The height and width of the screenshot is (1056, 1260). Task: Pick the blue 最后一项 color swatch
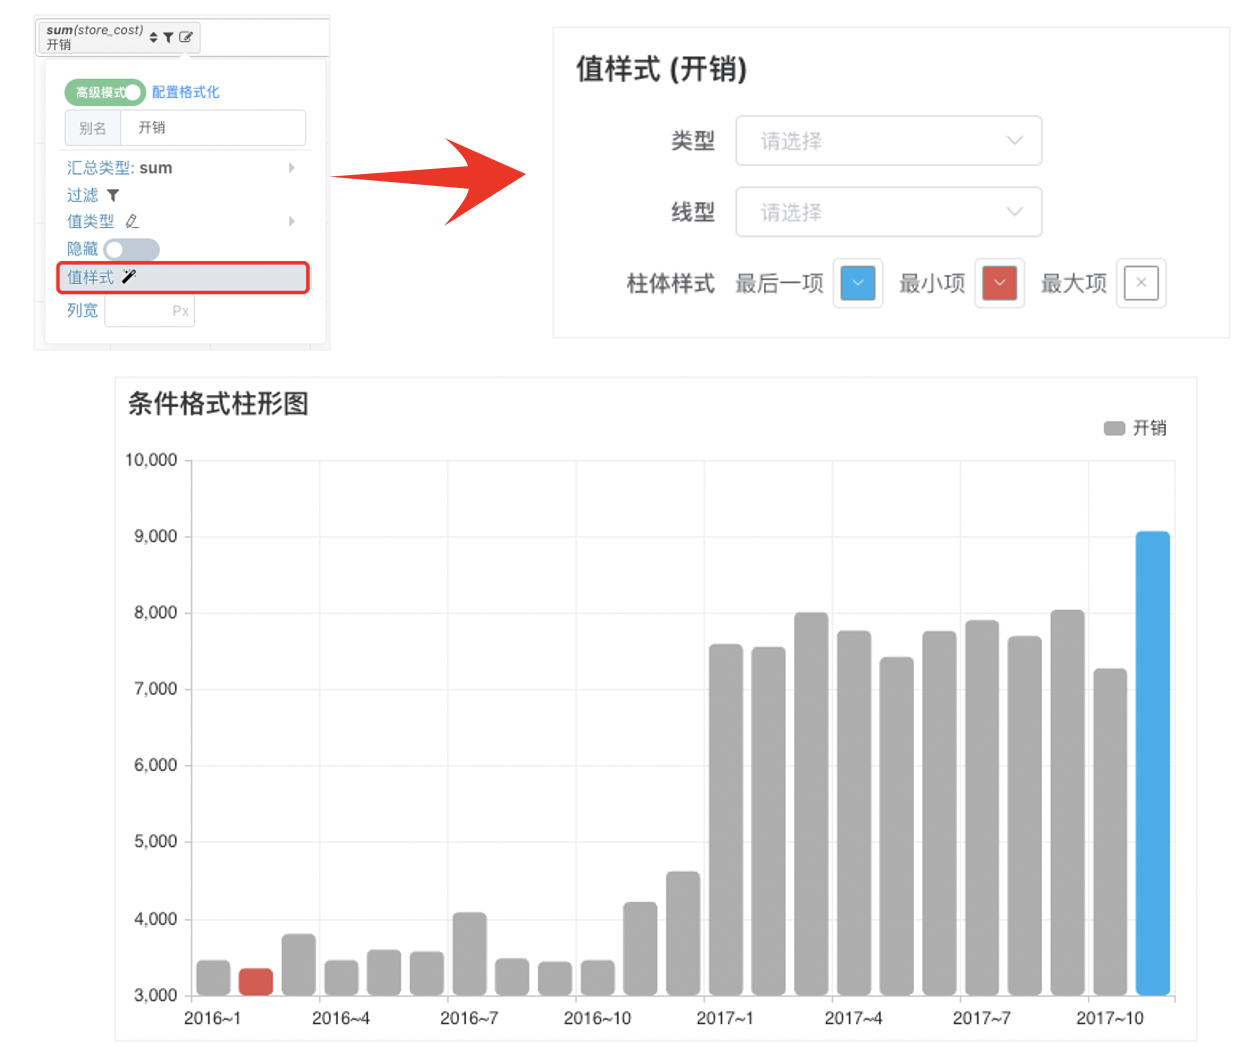point(858,283)
